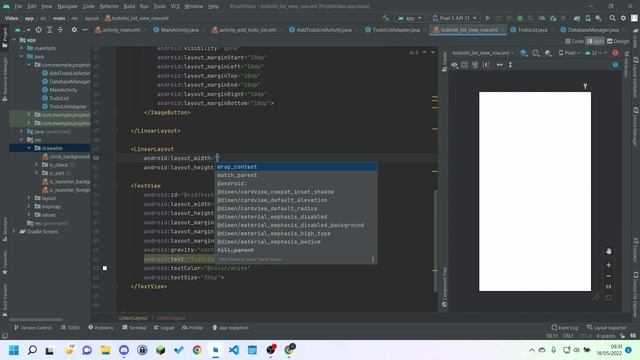Open the Event Log button
This screenshot has width=640, height=360.
point(565,328)
